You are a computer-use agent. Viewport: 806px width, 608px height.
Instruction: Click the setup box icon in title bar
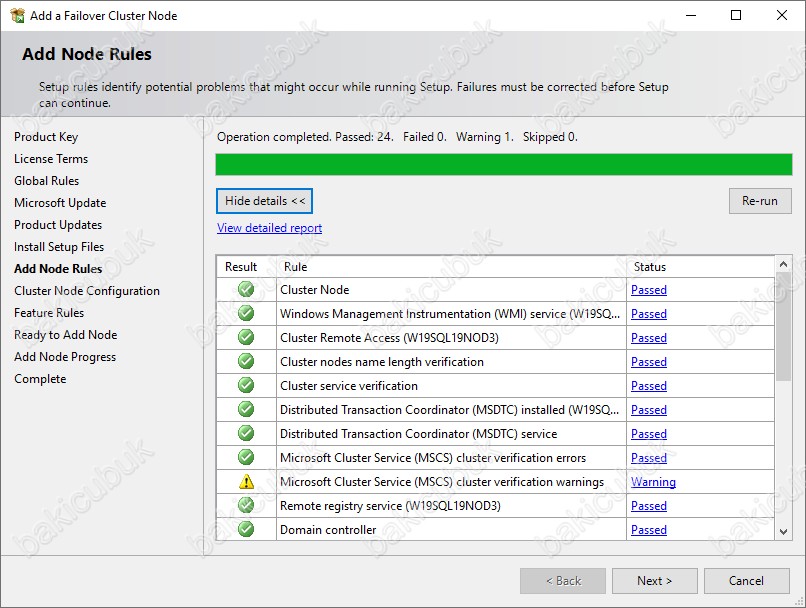click(x=17, y=15)
